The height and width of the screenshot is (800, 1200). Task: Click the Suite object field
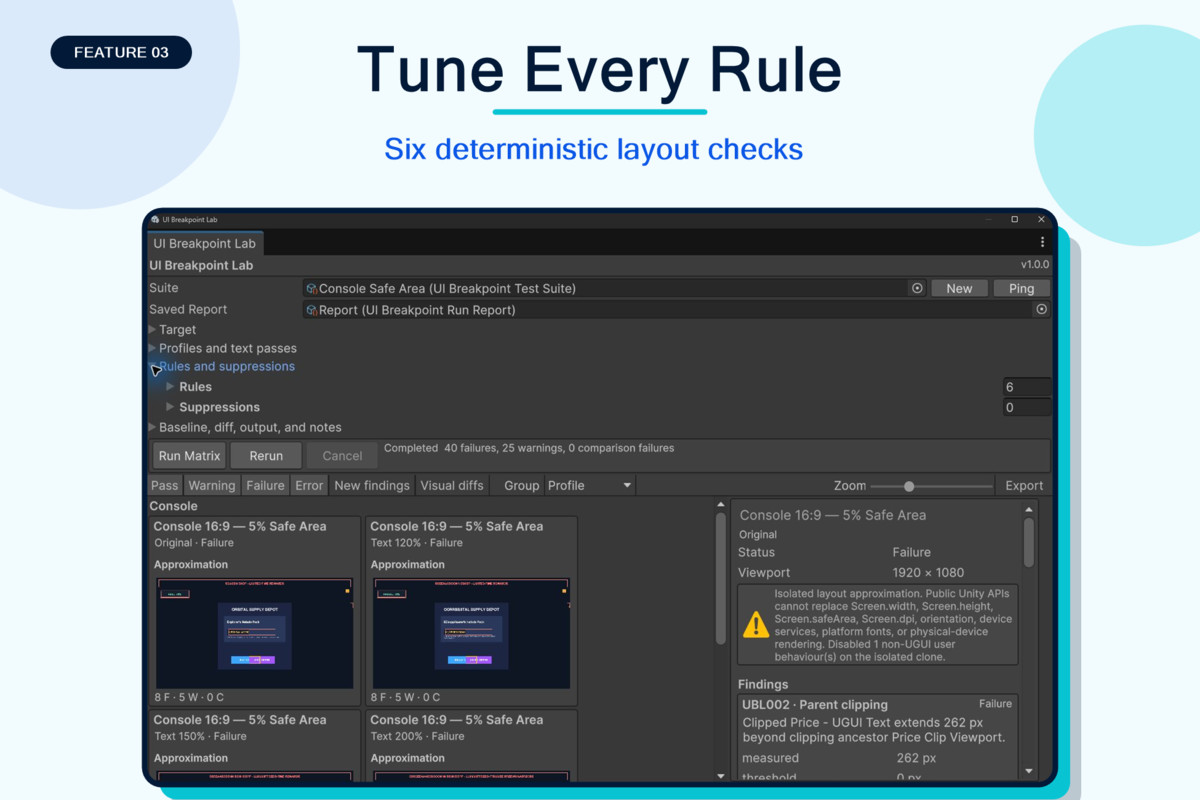615,288
